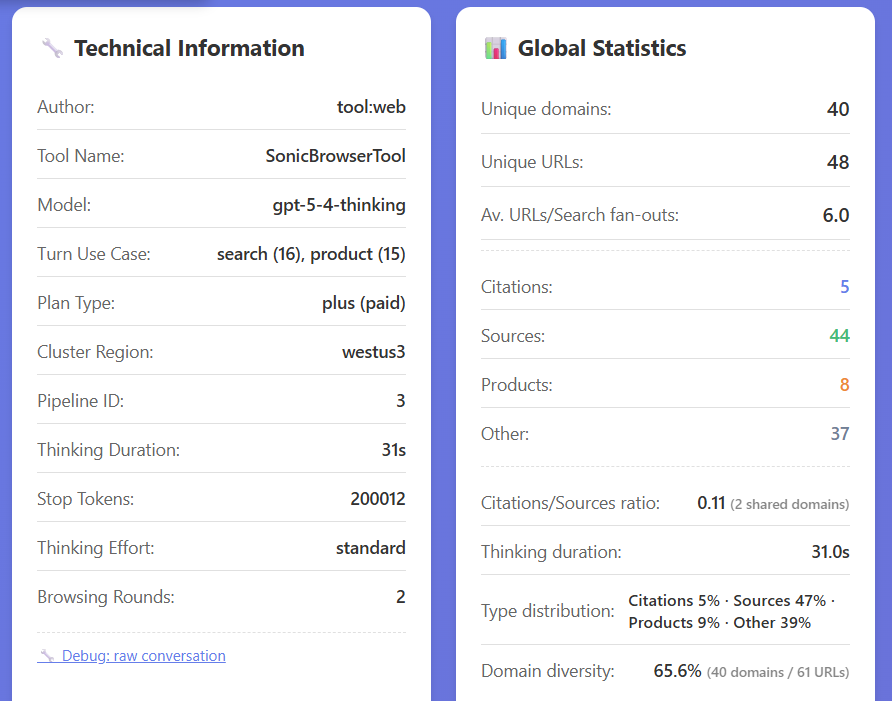Click the gpt-5-4-thinking model value

pos(339,205)
